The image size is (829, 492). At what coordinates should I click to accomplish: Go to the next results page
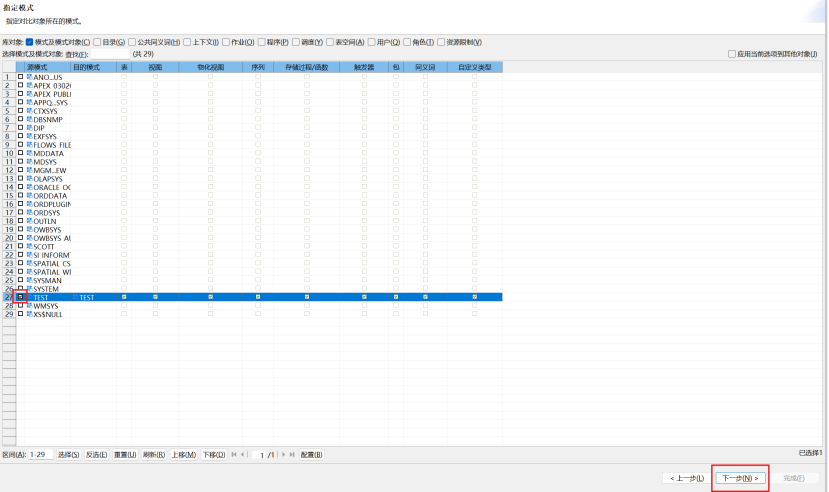pos(283,454)
